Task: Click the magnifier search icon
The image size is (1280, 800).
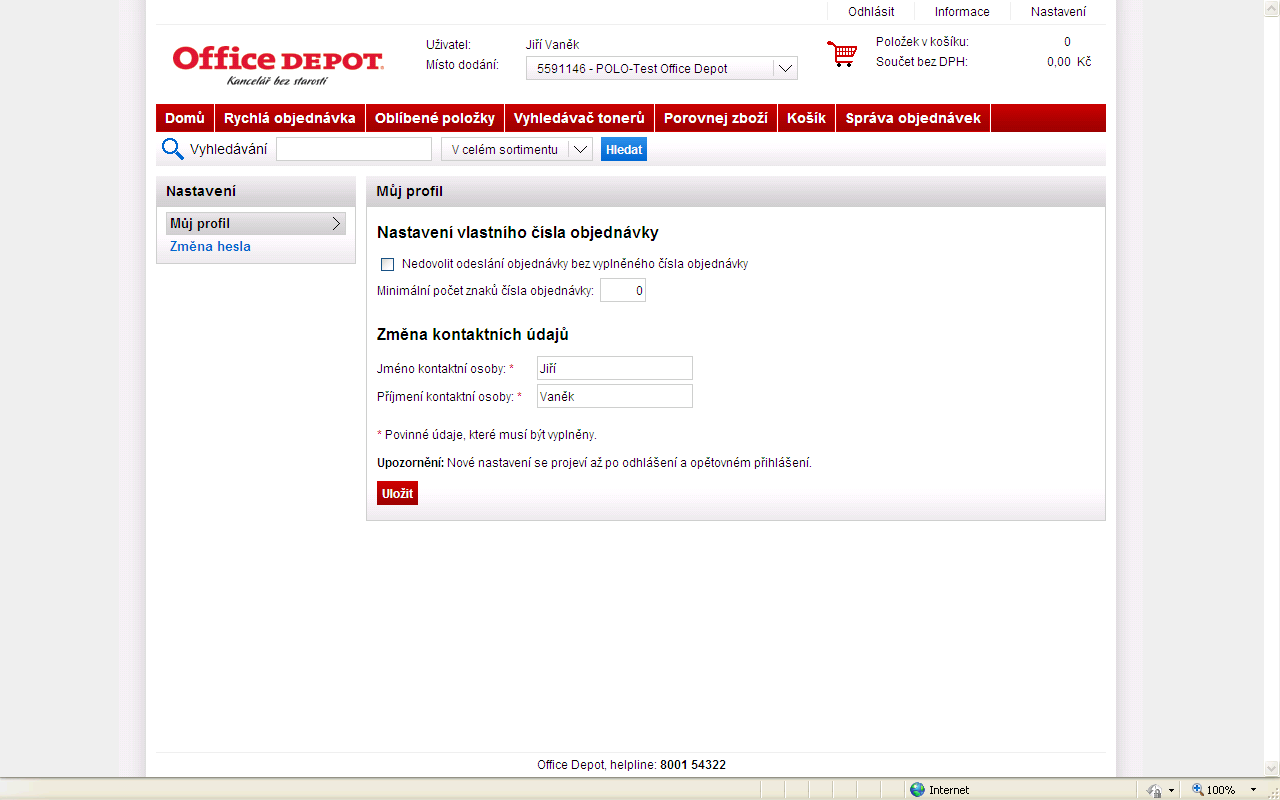Action: (173, 149)
